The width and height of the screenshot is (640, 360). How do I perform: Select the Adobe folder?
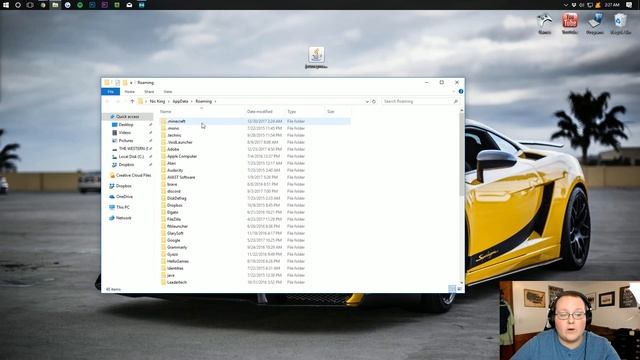tap(173, 149)
